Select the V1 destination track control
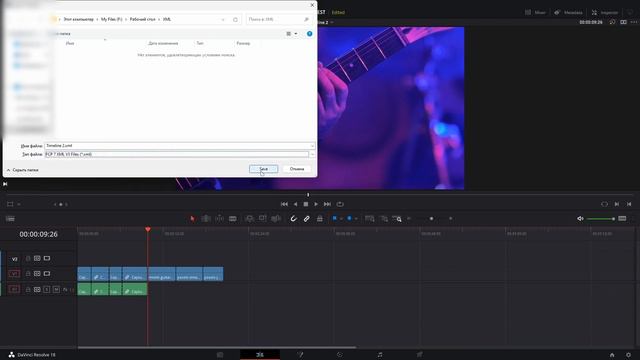 pyautogui.click(x=14, y=273)
